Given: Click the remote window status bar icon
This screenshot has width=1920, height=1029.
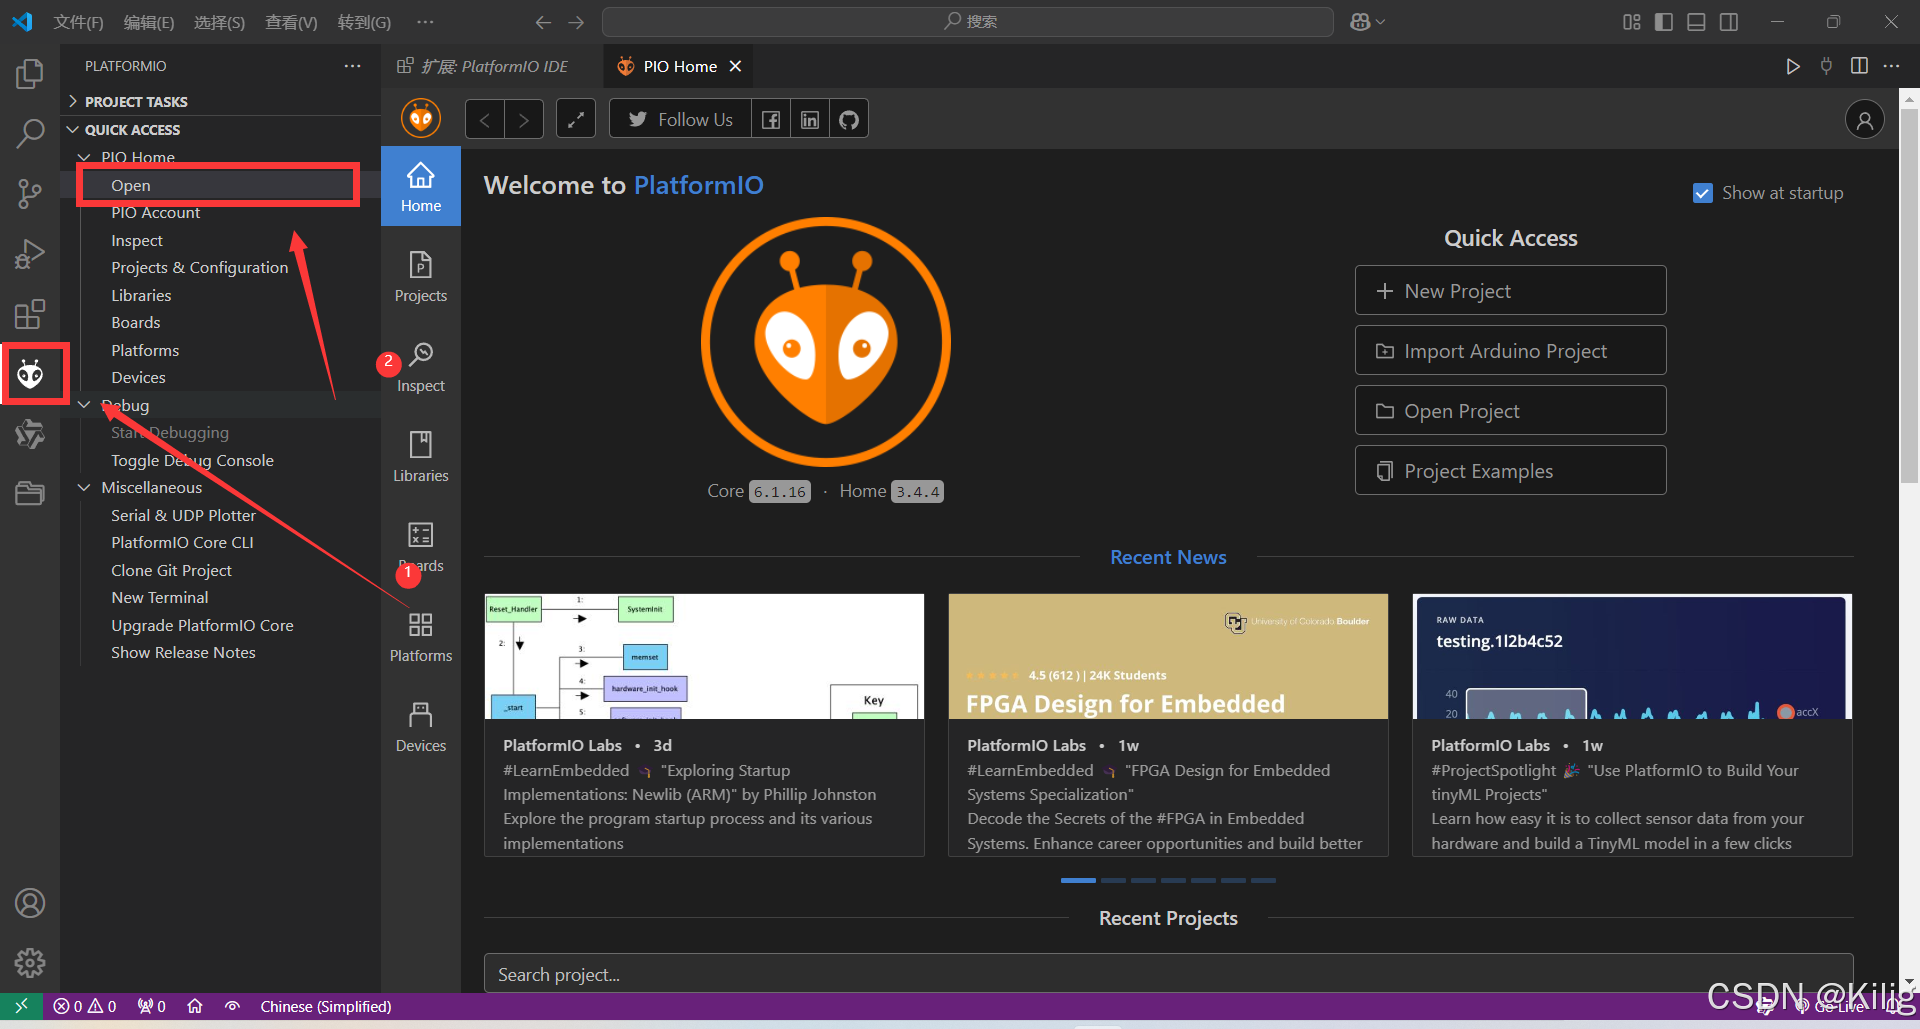Looking at the screenshot, I should [21, 1006].
